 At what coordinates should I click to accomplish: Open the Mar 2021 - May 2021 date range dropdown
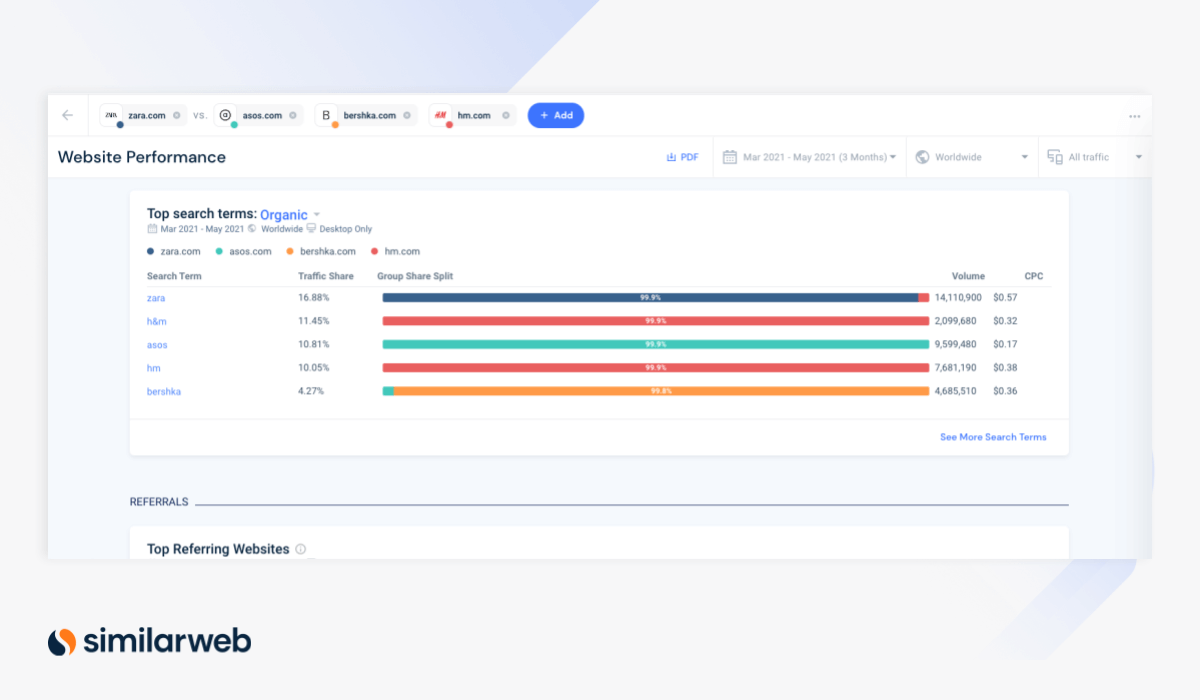coord(810,157)
